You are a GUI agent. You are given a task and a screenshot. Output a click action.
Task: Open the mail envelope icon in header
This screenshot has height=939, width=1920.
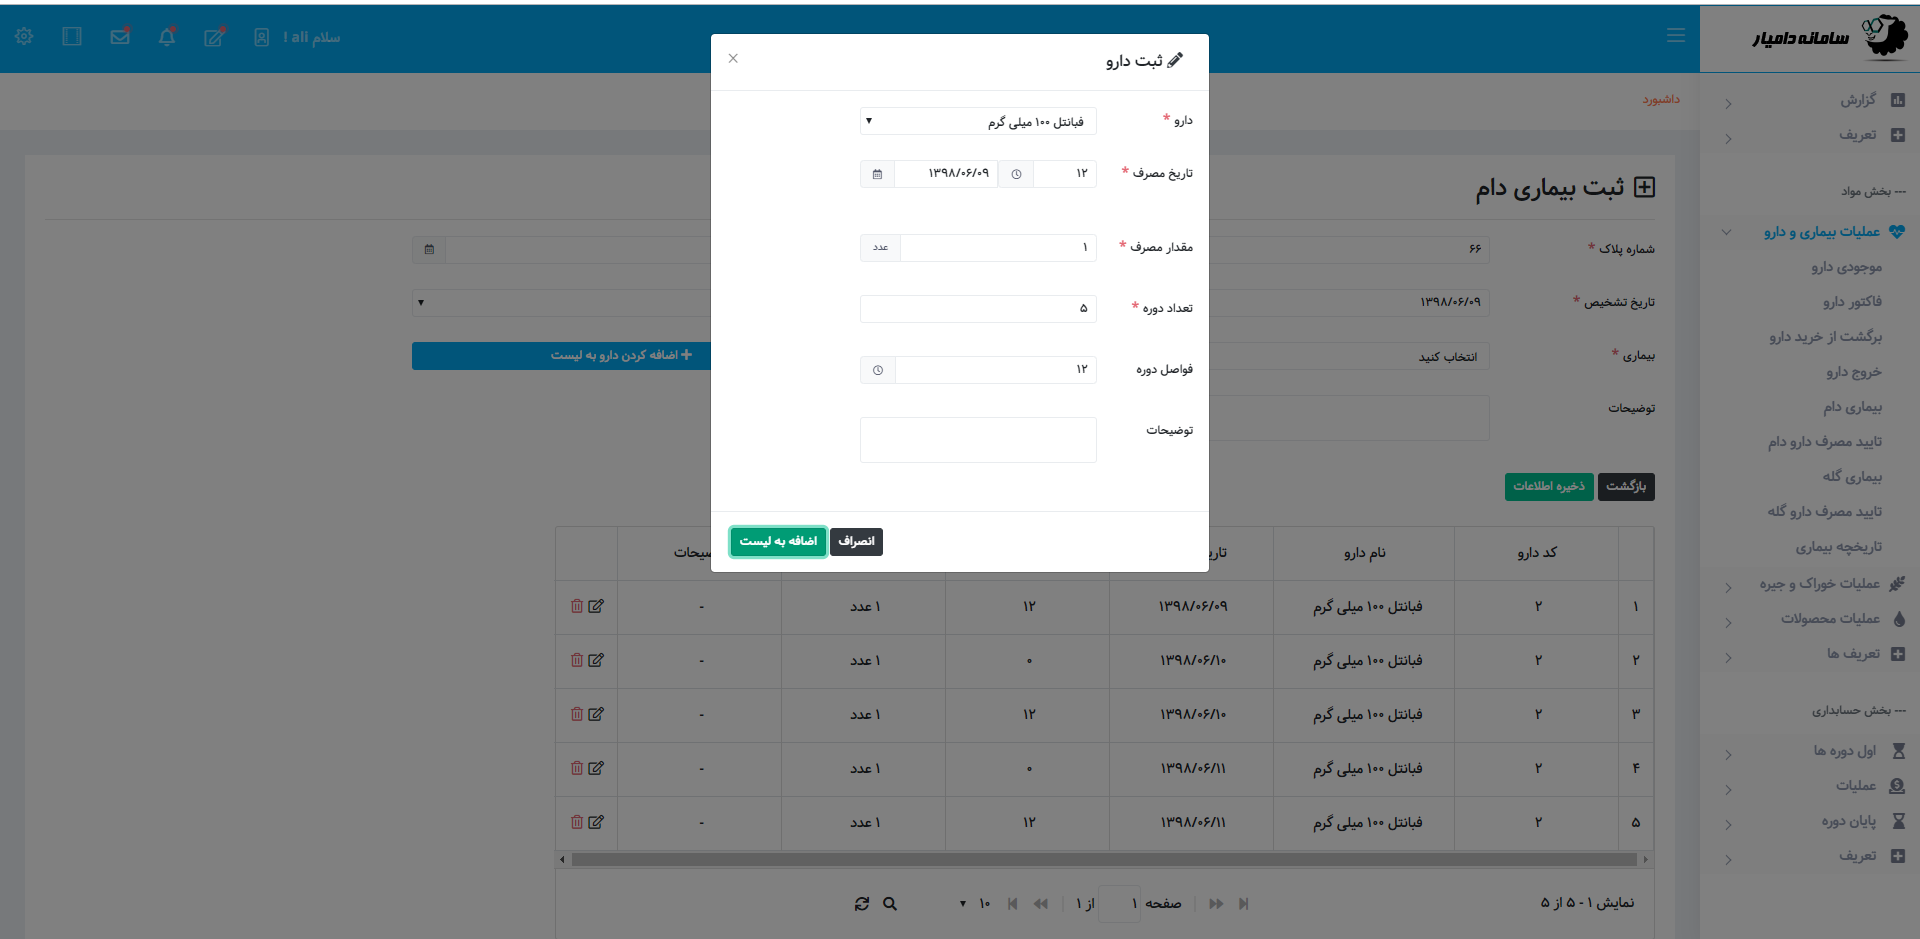tap(120, 37)
